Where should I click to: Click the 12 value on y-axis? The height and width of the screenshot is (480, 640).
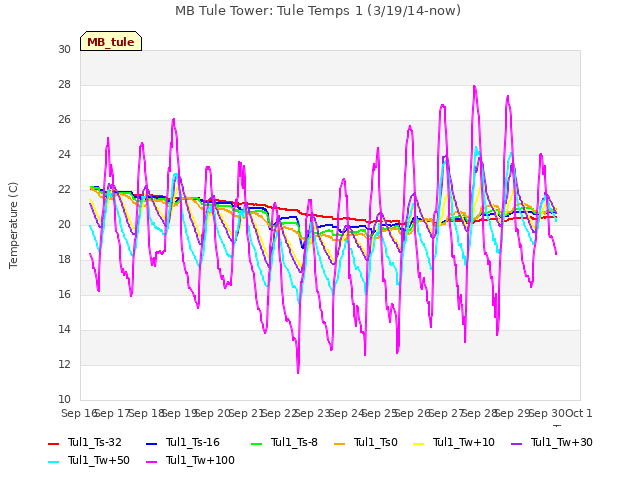[x=64, y=364]
